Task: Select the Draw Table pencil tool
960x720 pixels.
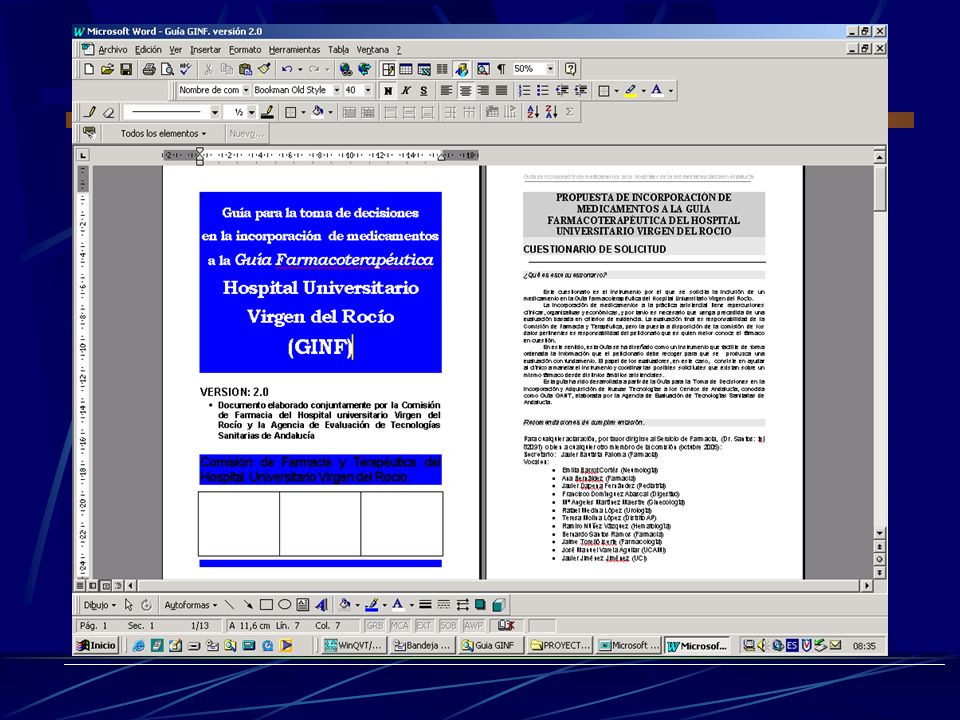Action: 90,112
